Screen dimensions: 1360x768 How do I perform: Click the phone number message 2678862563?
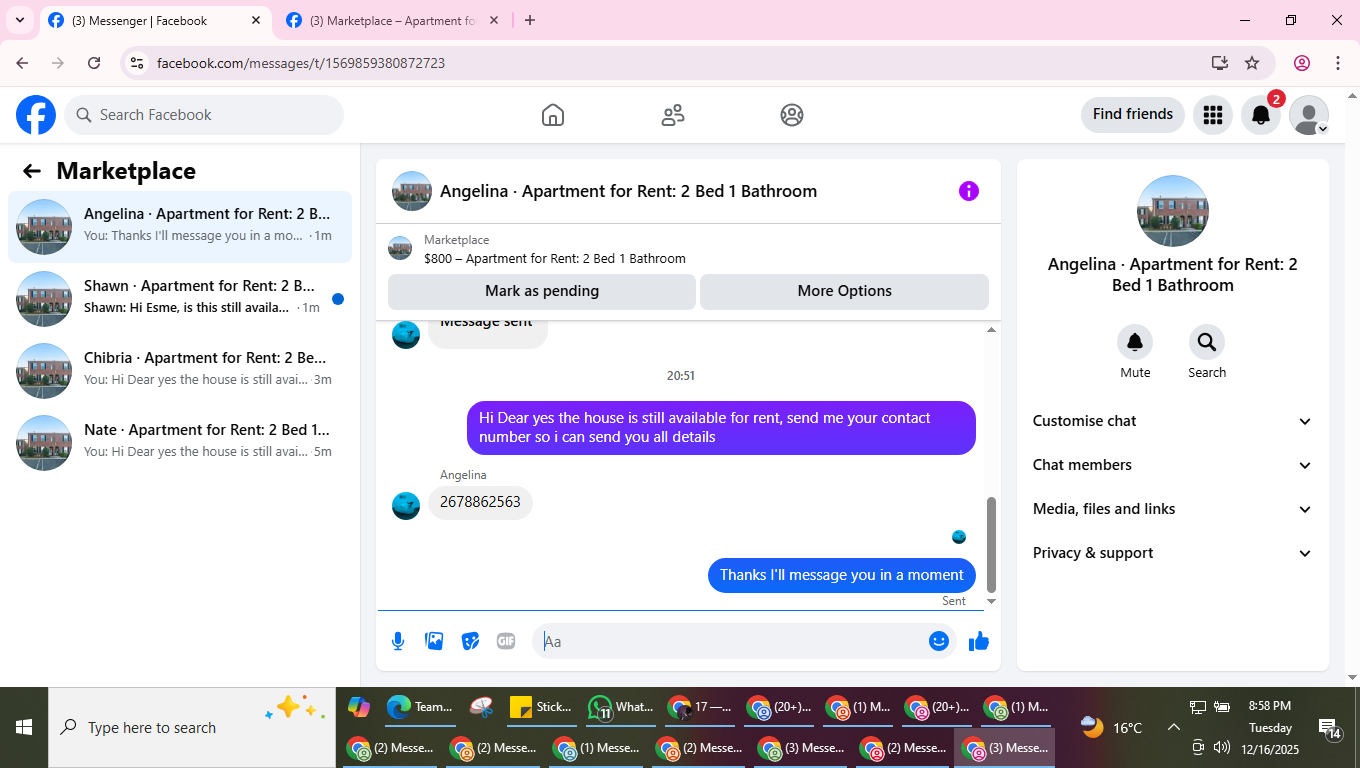[480, 502]
